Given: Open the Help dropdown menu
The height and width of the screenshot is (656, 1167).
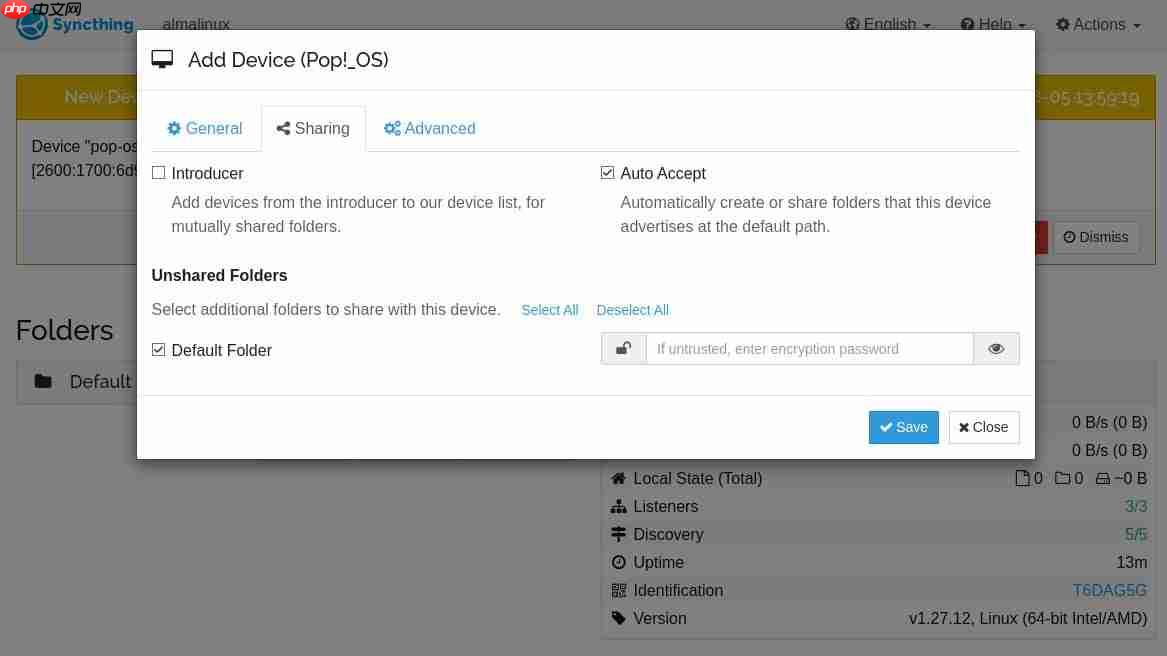Looking at the screenshot, I should 993,25.
